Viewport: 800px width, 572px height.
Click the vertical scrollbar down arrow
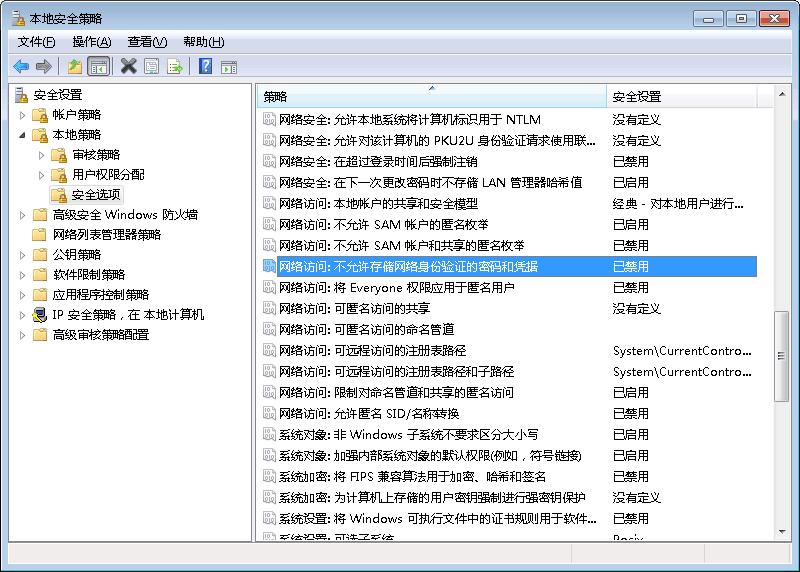point(782,533)
